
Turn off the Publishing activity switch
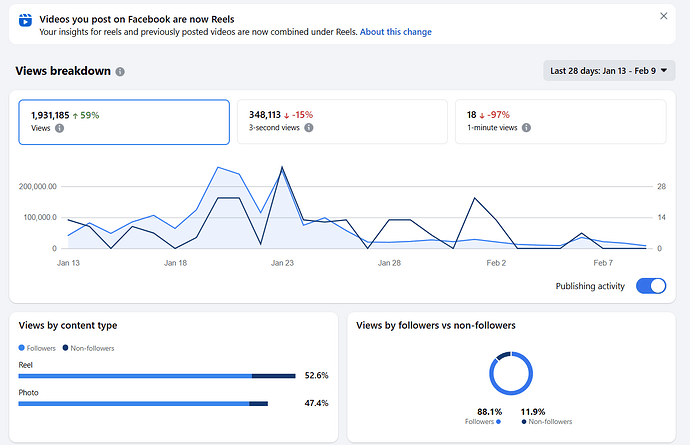650,286
